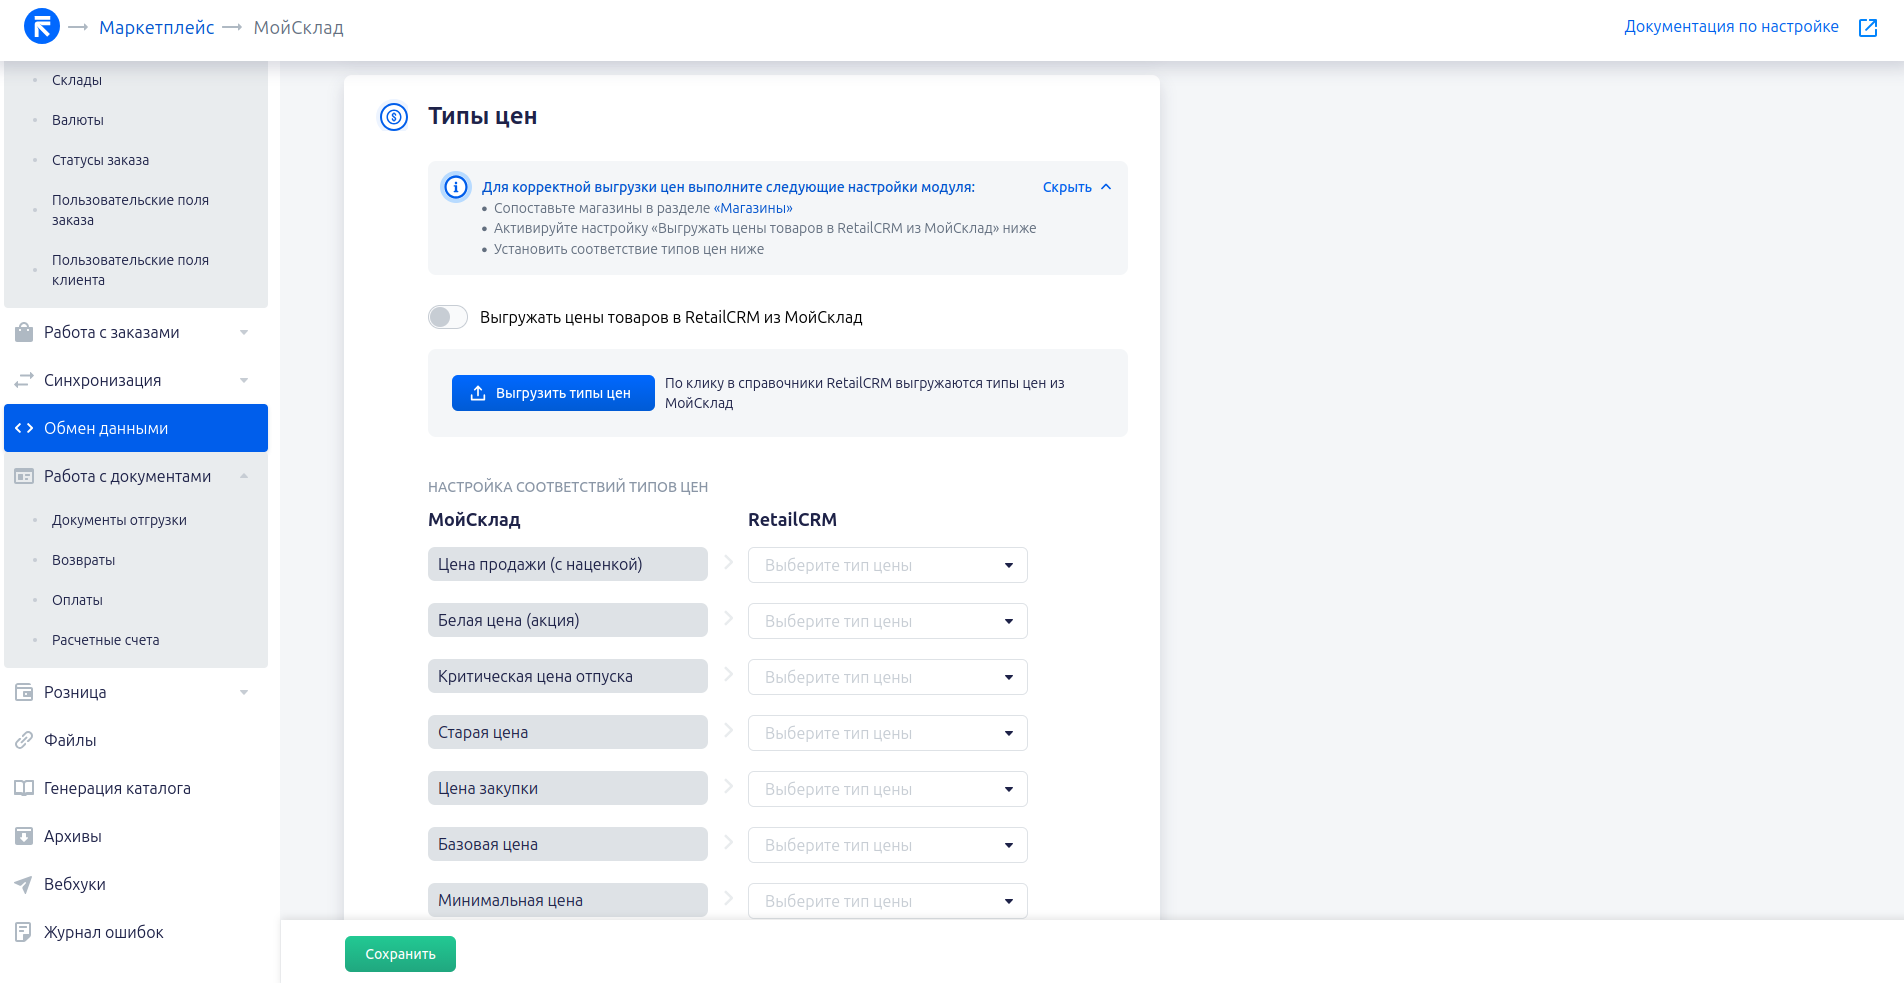Follow the «Магазины» link in notice

click(752, 208)
